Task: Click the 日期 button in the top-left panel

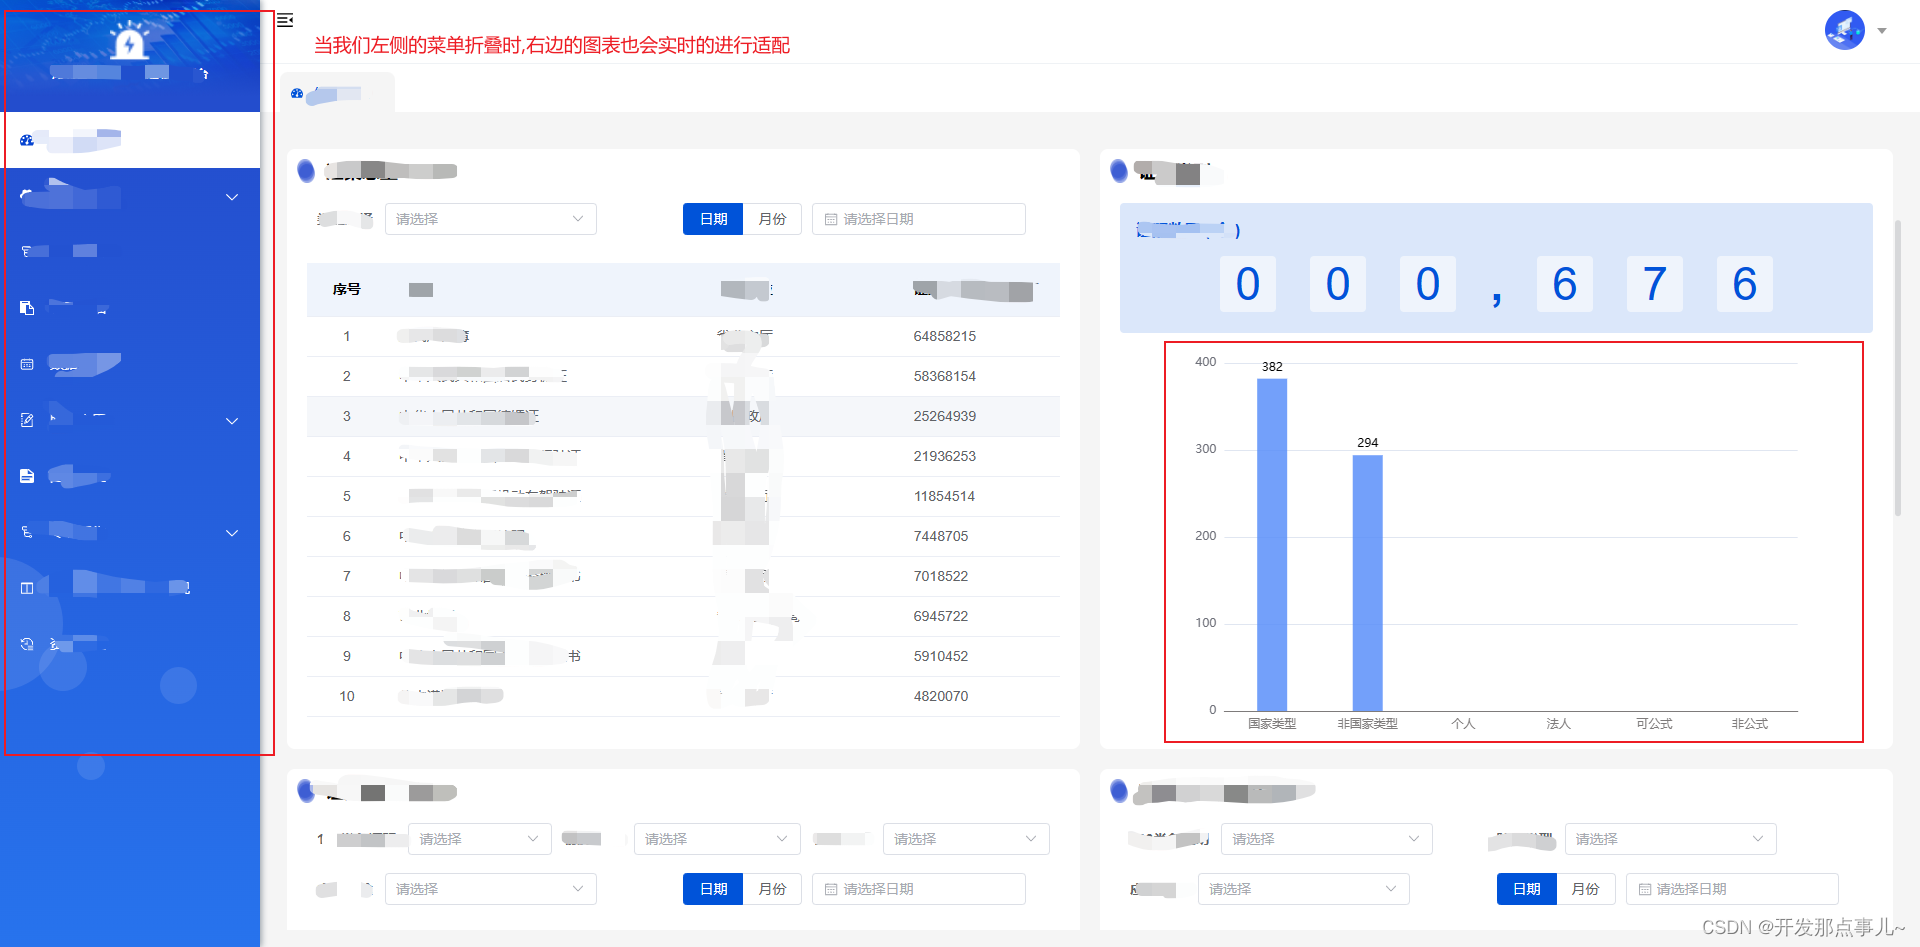Action: click(712, 219)
